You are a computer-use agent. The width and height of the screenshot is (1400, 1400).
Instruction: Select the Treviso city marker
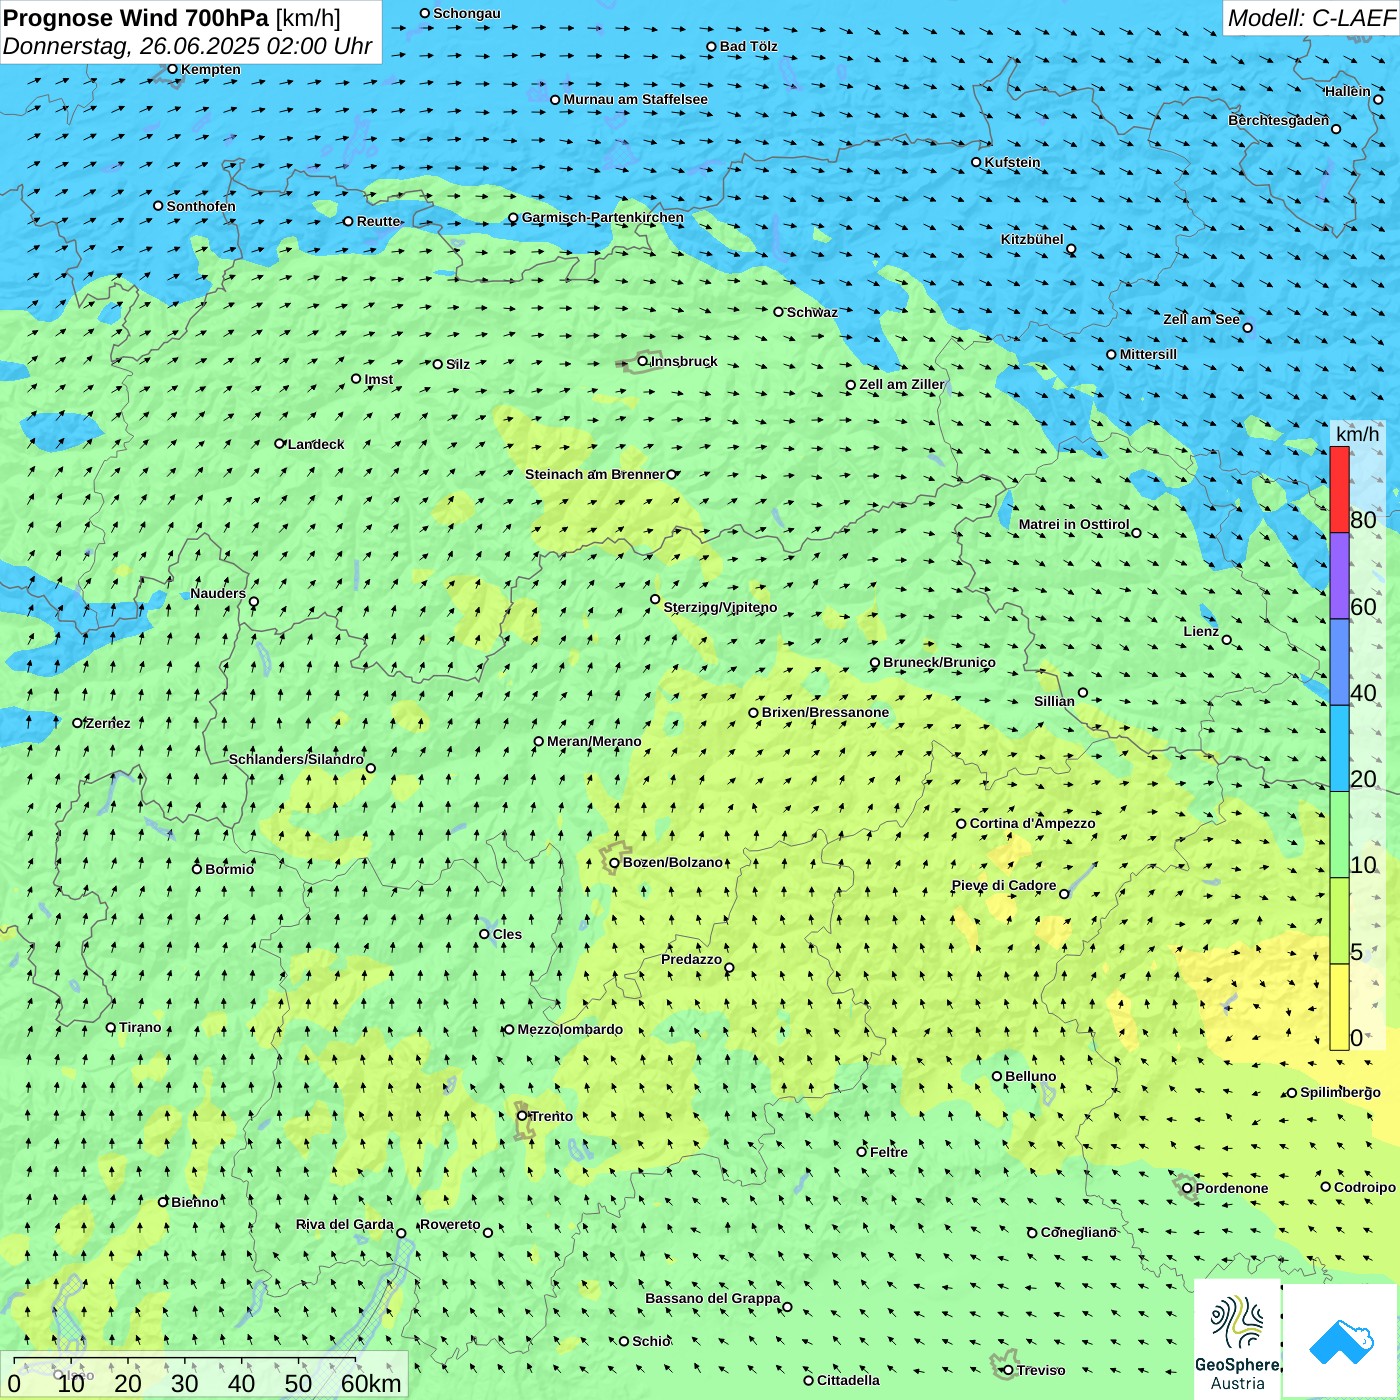(x=1008, y=1370)
